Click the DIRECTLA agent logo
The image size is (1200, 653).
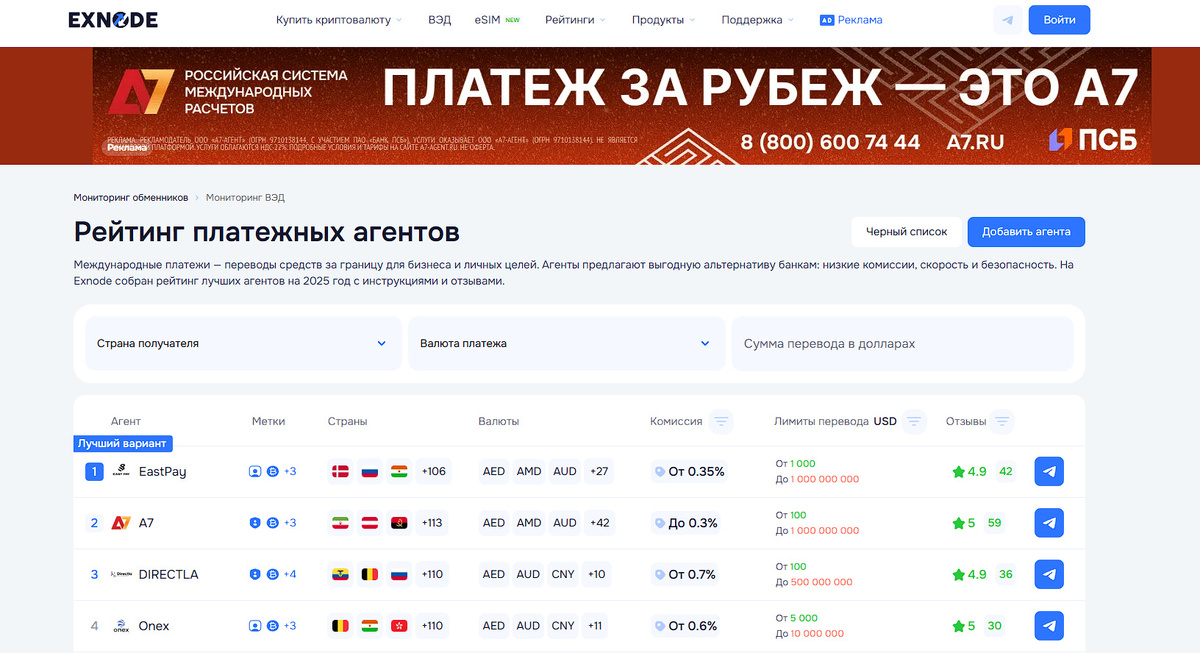[121, 574]
